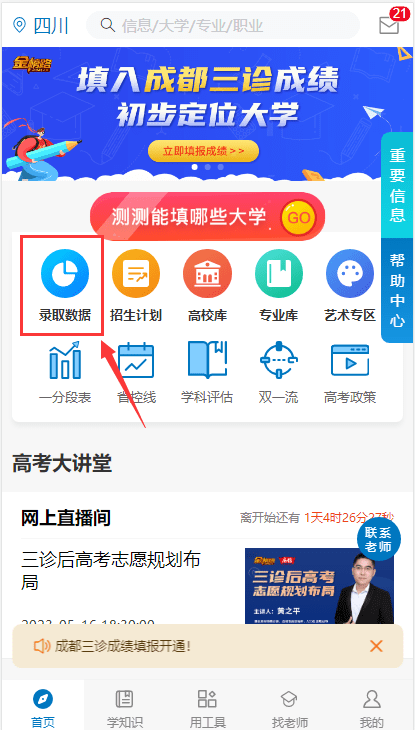
Task: Open the mail inbox with 21 badge
Action: coord(389,25)
